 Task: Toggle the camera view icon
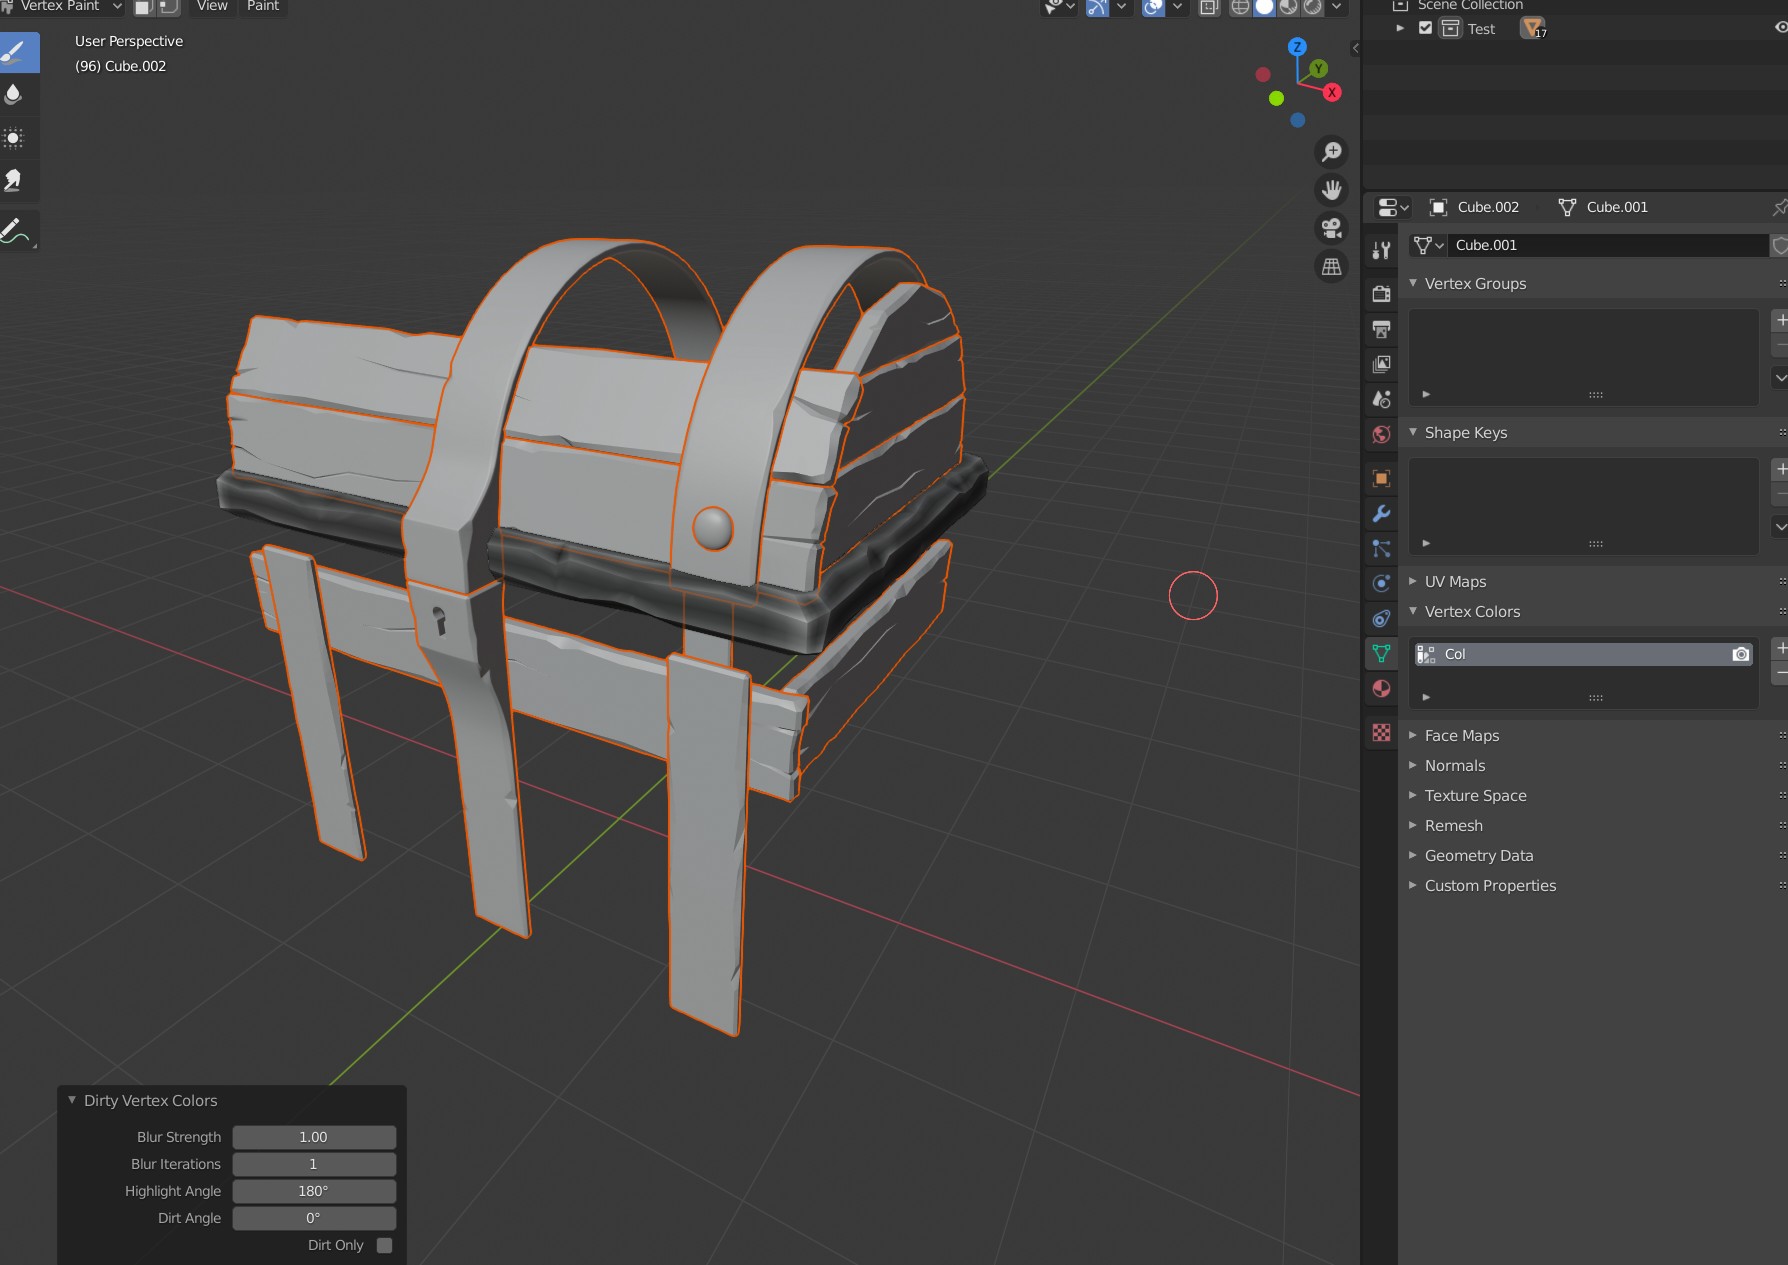point(1332,228)
